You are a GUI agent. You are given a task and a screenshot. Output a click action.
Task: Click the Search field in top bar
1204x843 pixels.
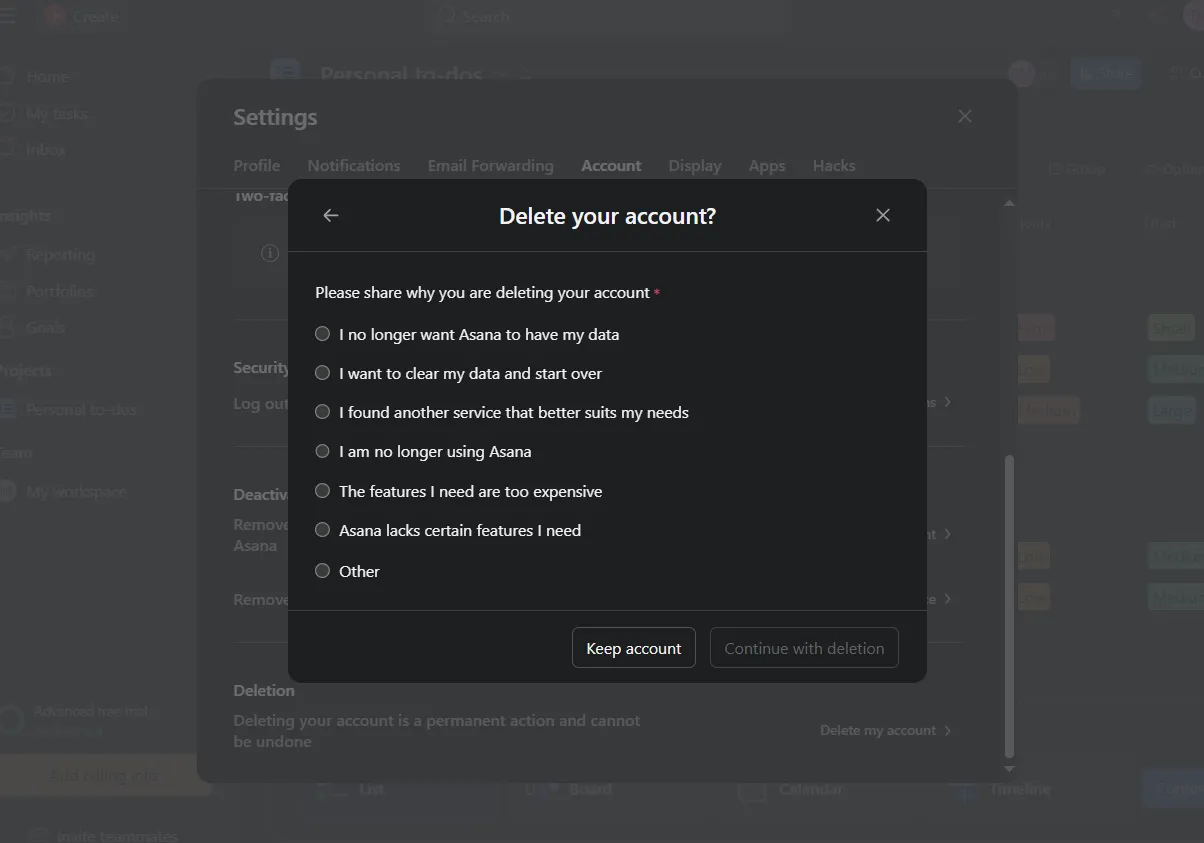coord(608,16)
